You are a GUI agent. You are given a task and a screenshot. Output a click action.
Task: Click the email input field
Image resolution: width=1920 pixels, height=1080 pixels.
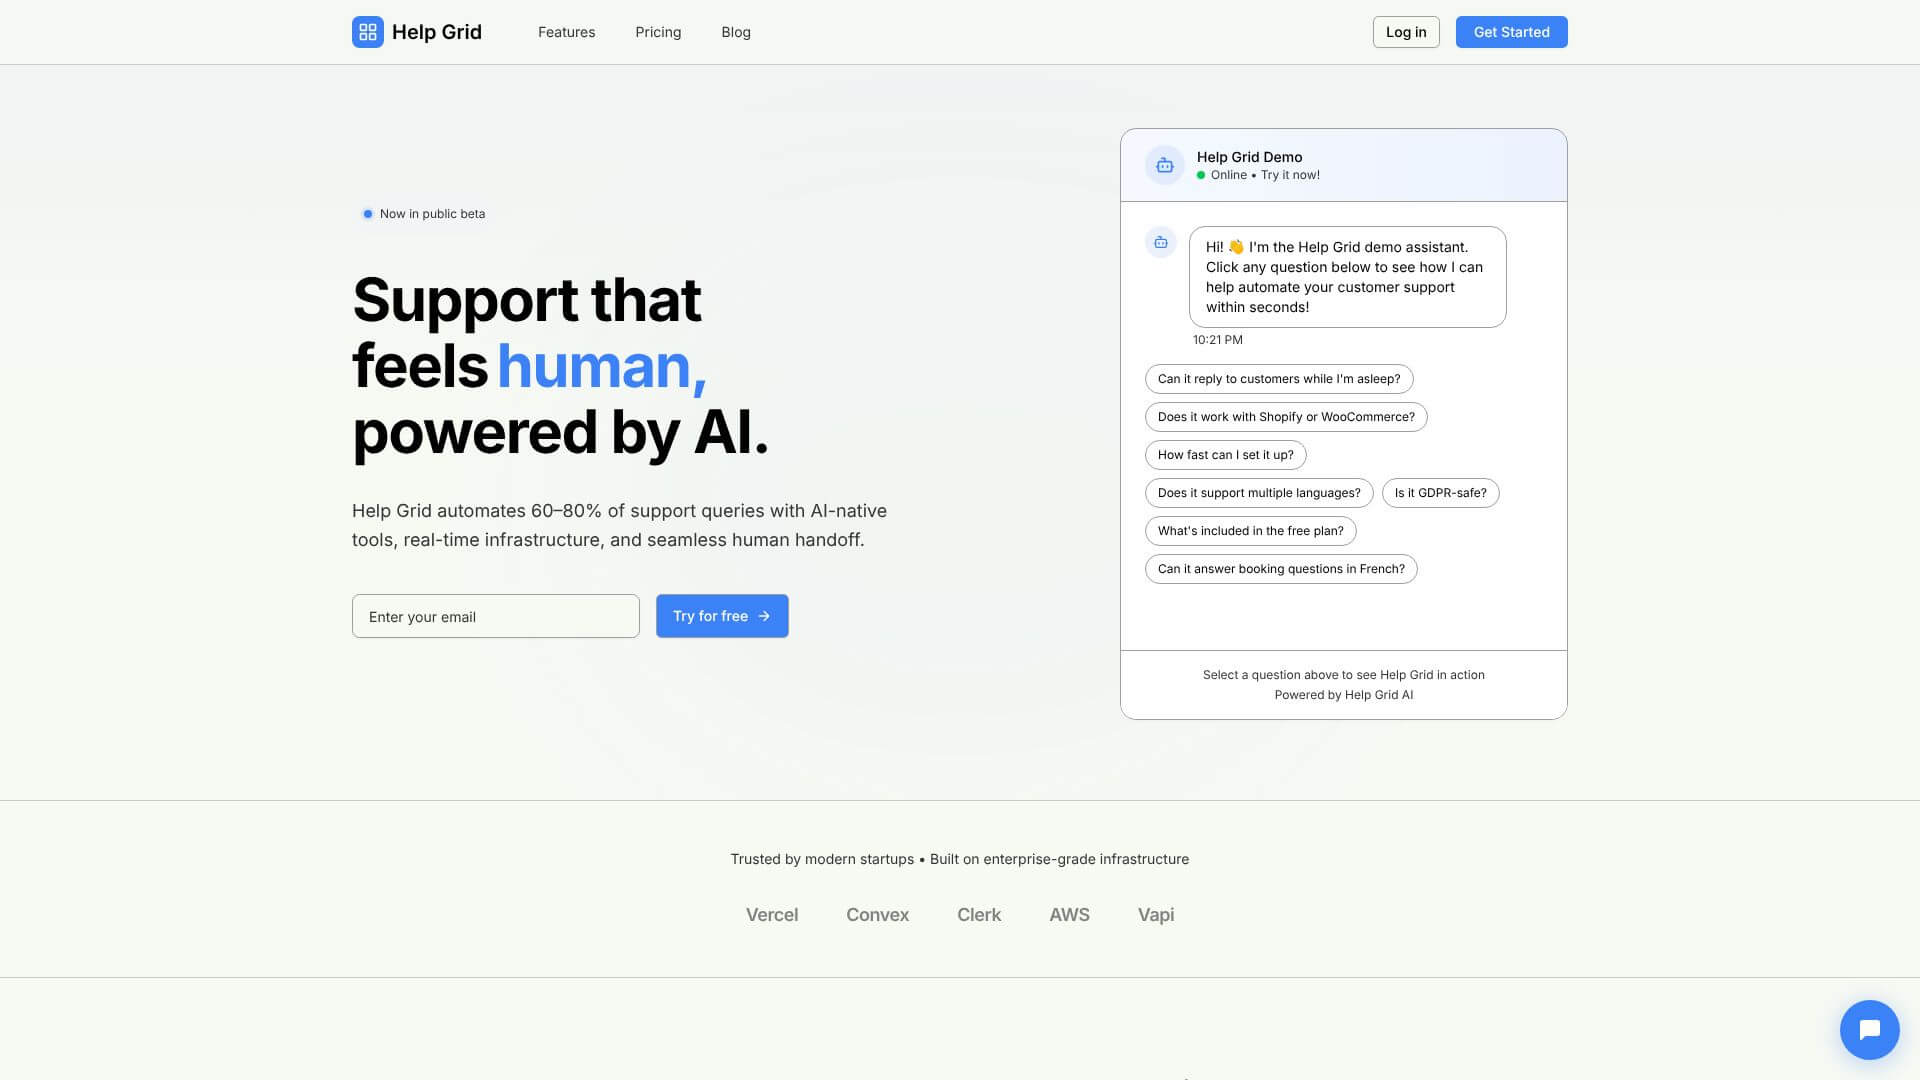click(x=495, y=616)
